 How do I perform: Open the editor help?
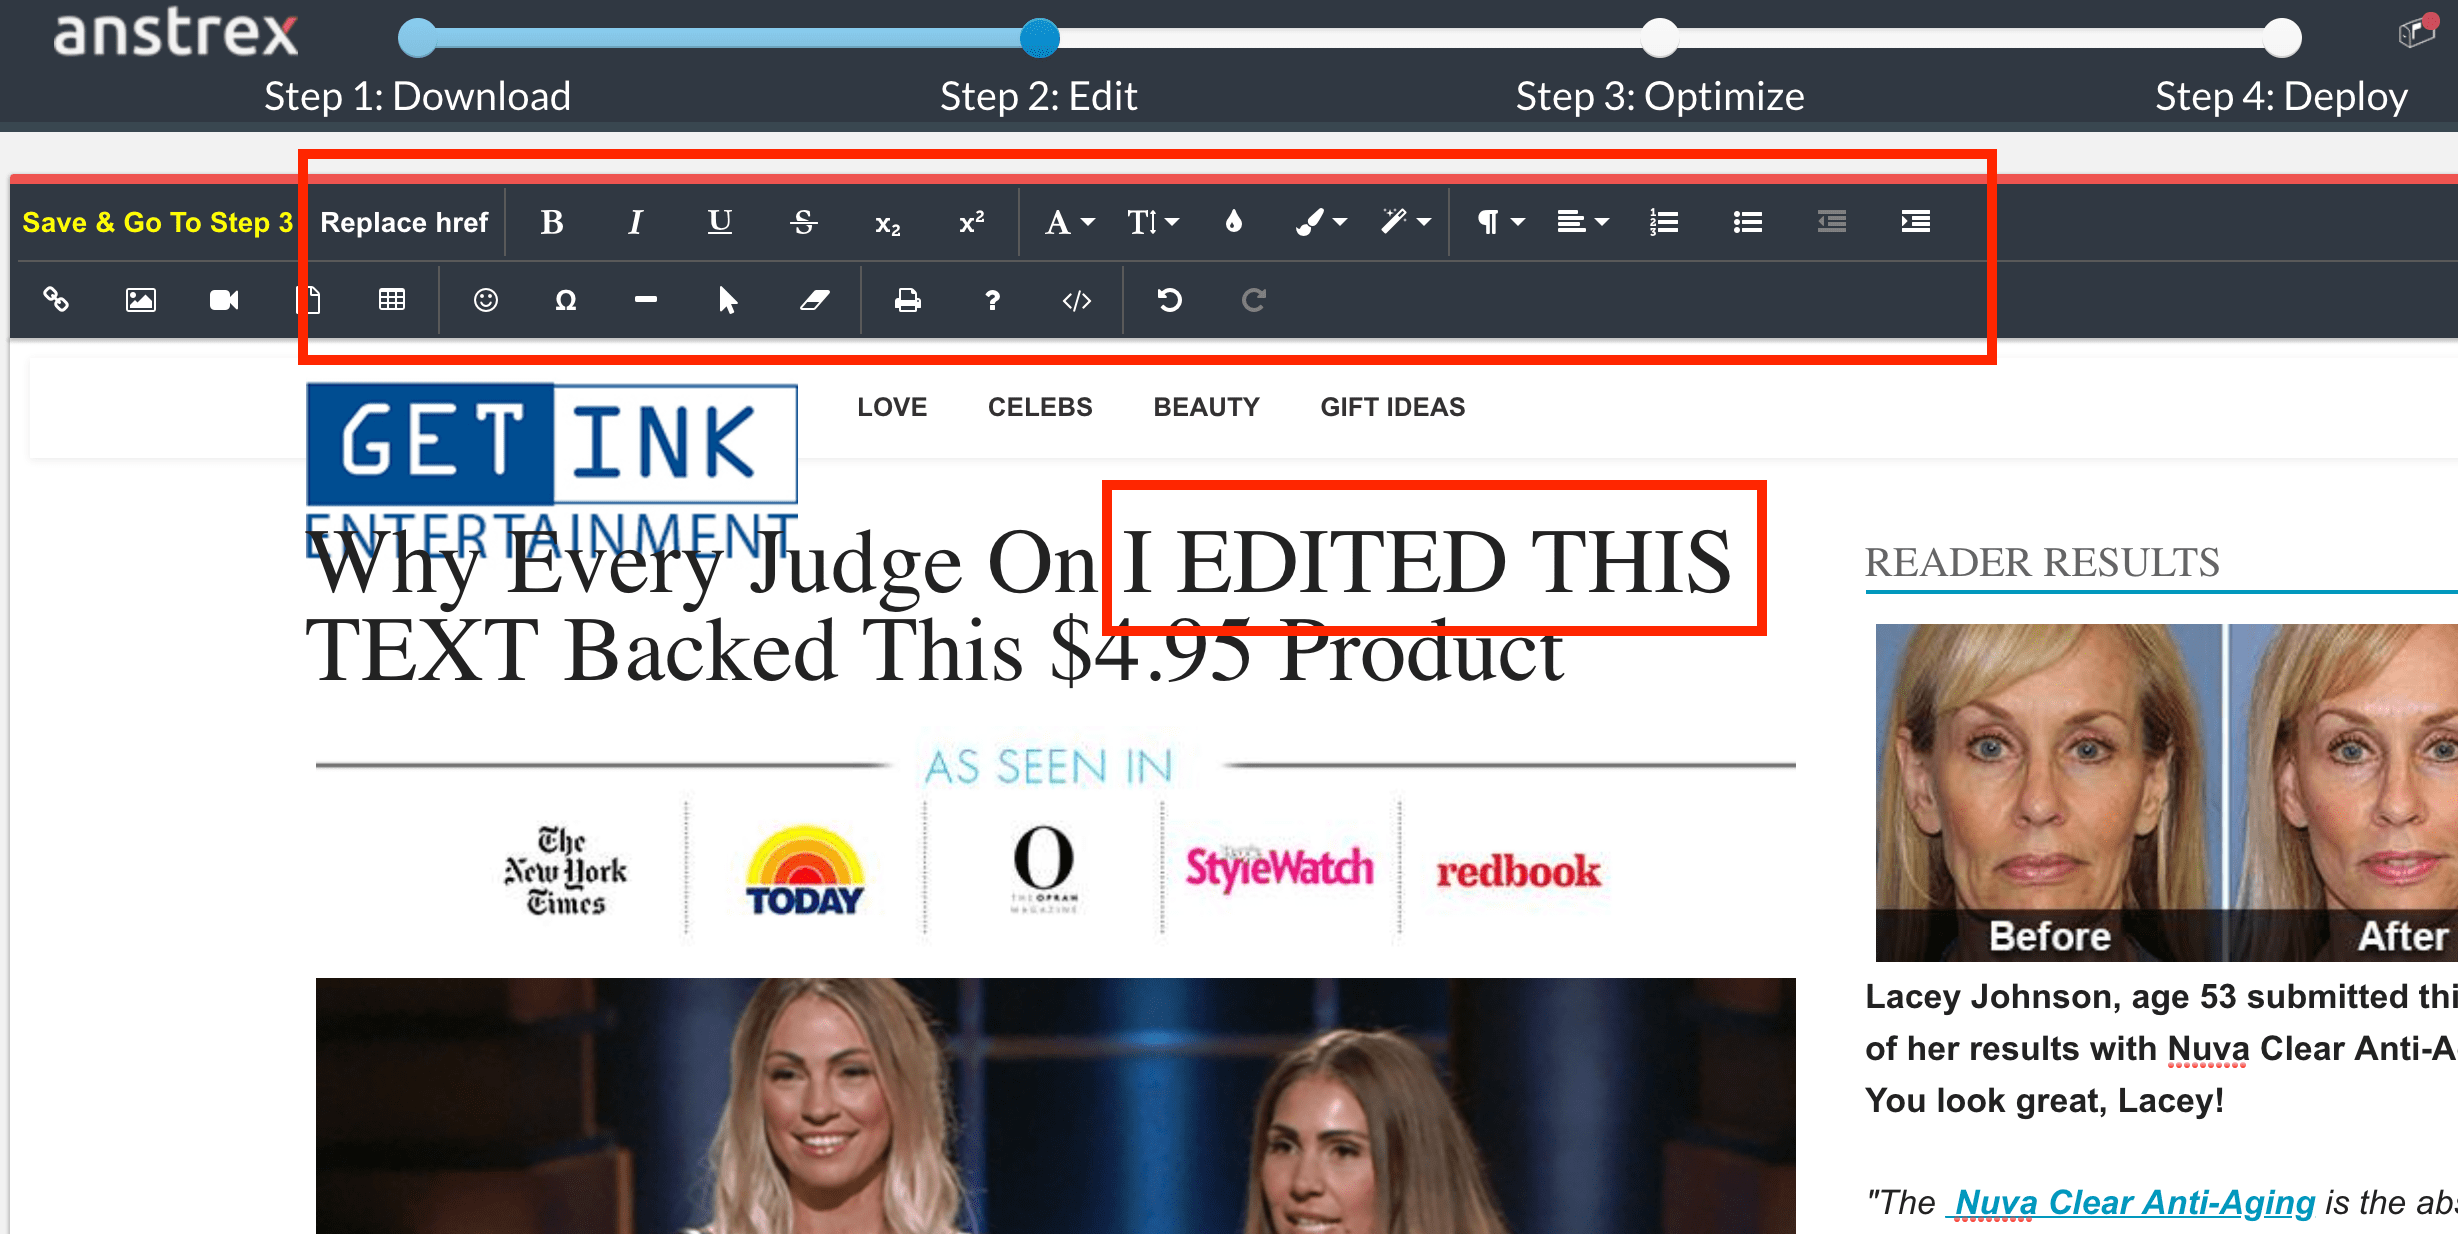tap(992, 300)
